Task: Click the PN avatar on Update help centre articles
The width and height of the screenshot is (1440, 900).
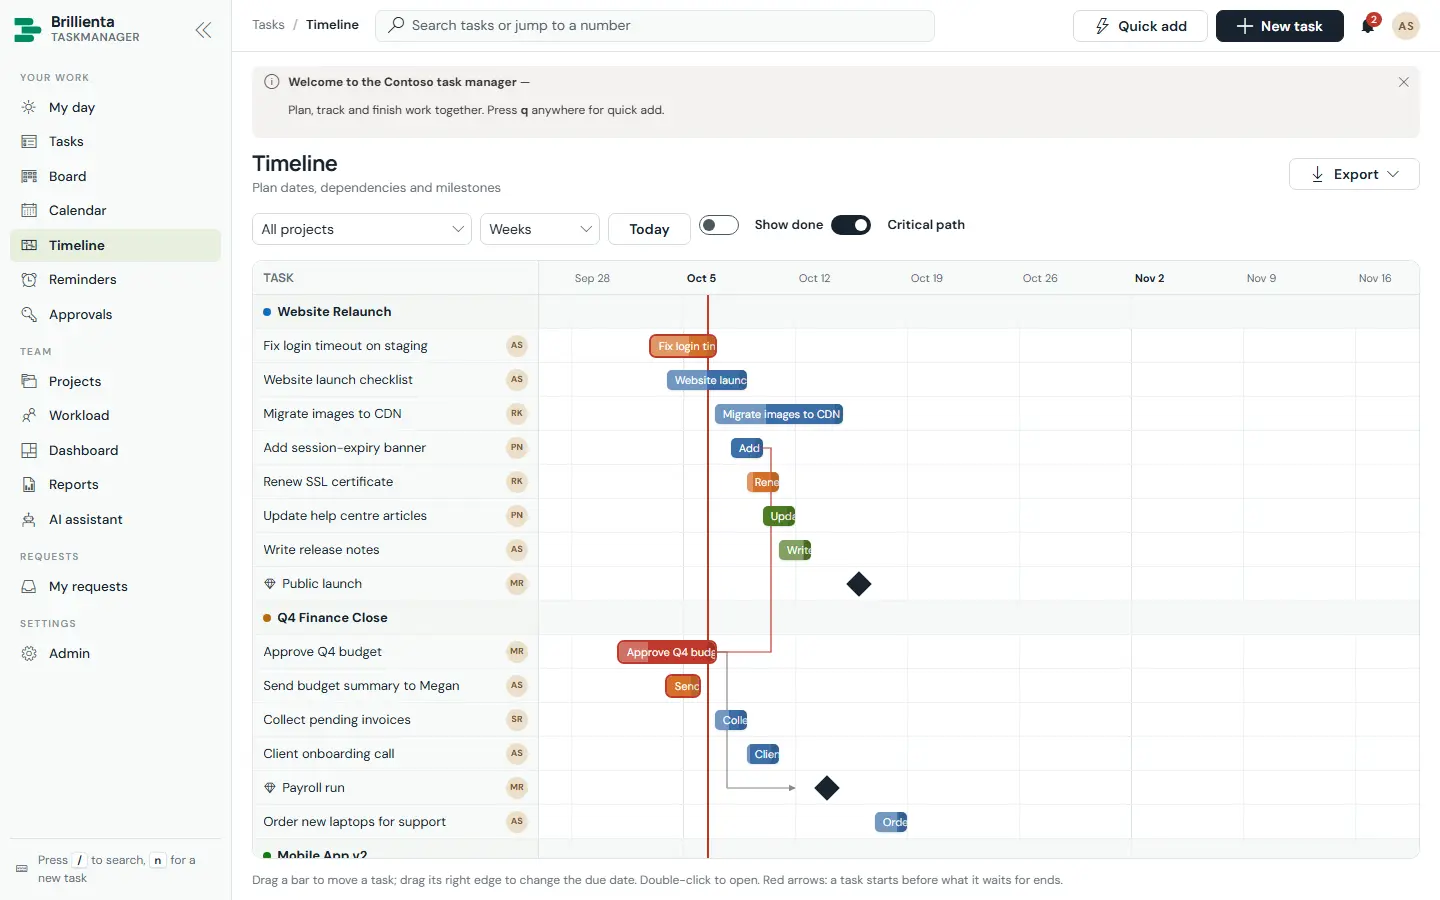Action: pos(517,516)
